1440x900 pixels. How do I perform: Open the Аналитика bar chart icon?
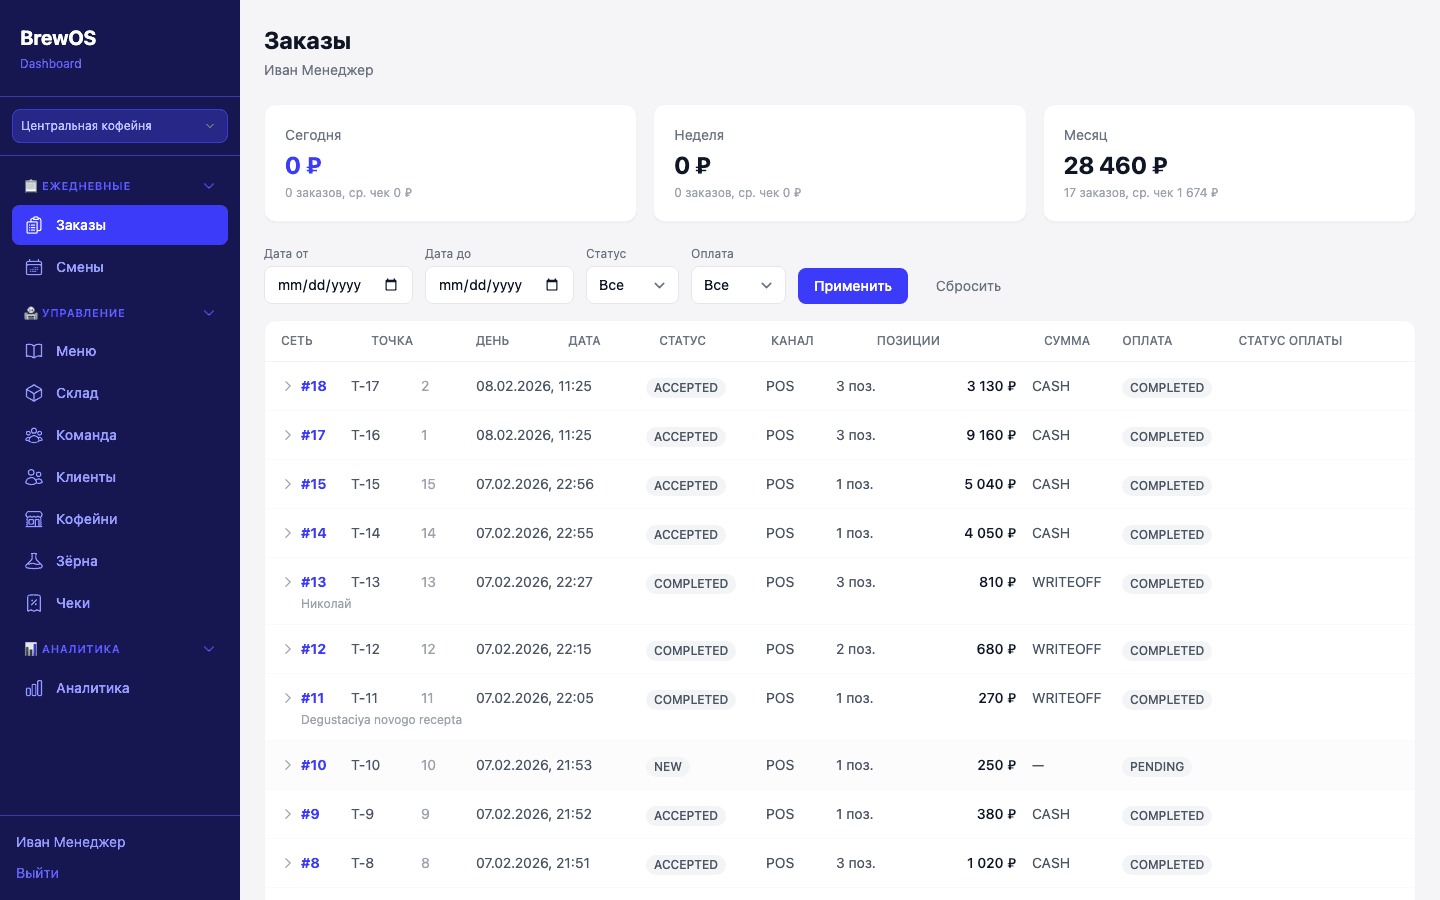[34, 688]
